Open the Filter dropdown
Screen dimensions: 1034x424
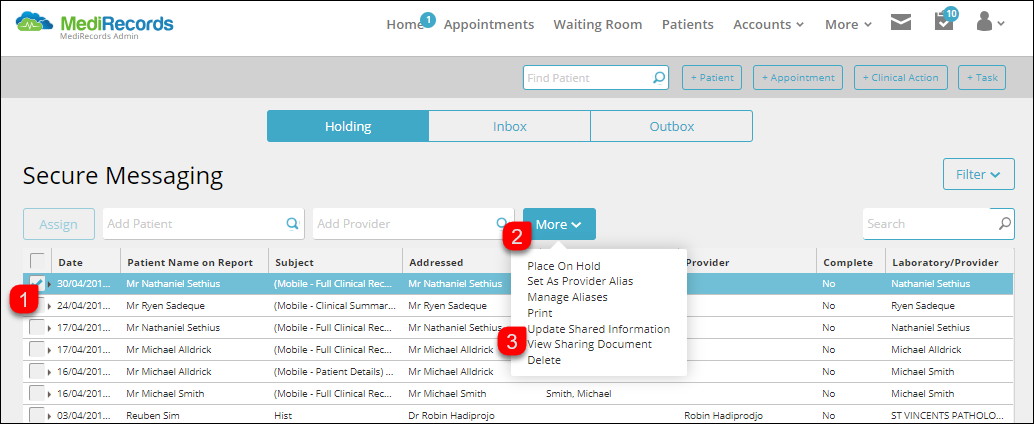click(x=979, y=175)
